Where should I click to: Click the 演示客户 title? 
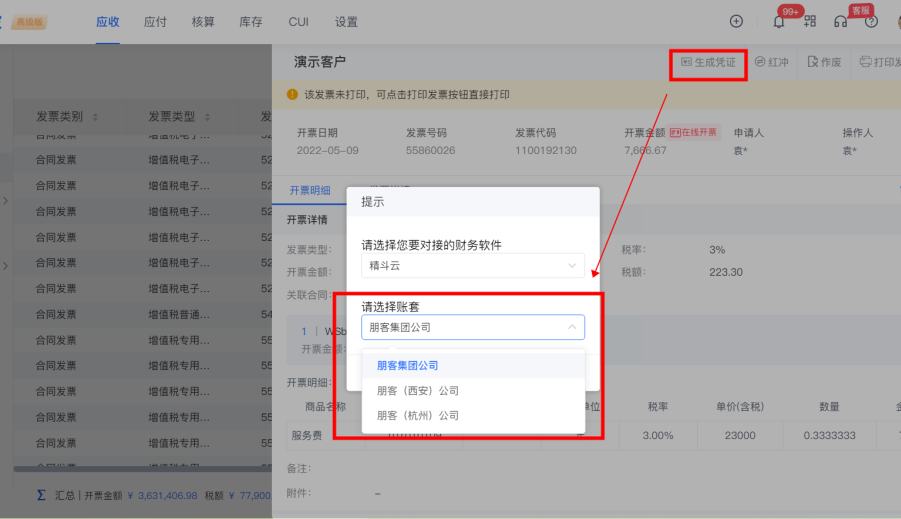pyautogui.click(x=319, y=61)
